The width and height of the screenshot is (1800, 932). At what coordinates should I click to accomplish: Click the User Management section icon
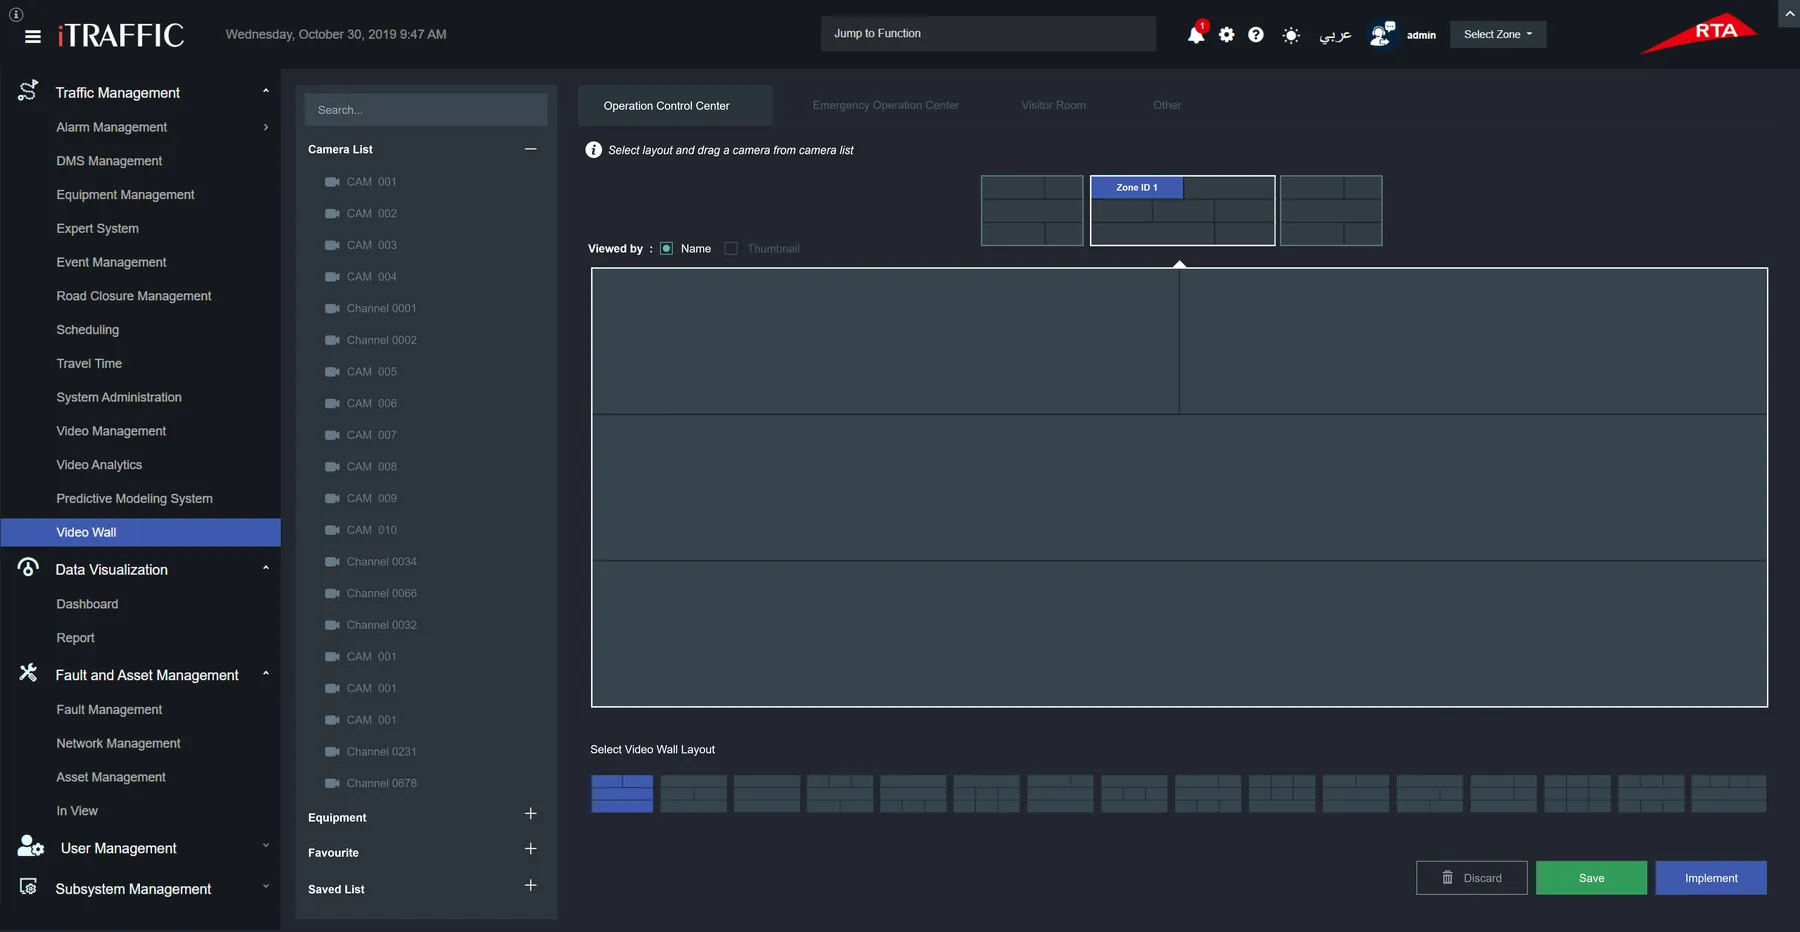pyautogui.click(x=30, y=847)
